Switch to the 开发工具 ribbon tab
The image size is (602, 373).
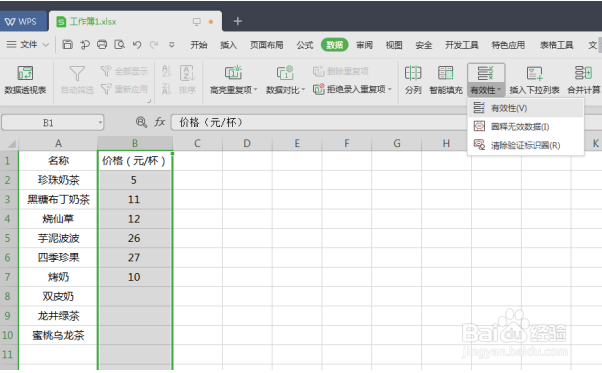click(x=461, y=45)
